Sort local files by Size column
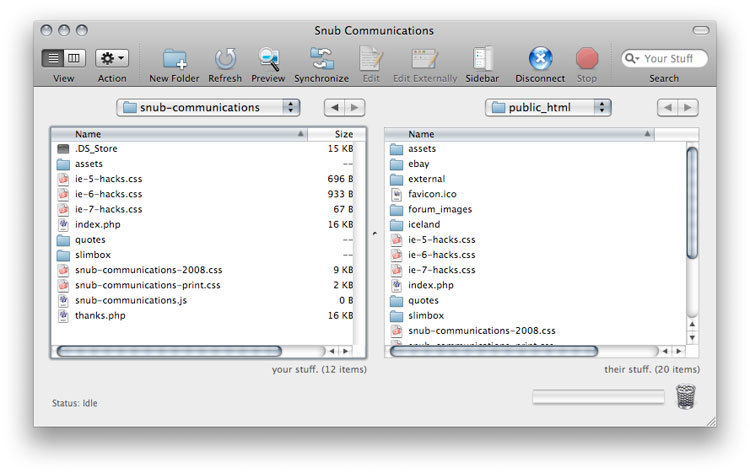The height and width of the screenshot is (473, 750). [x=337, y=134]
